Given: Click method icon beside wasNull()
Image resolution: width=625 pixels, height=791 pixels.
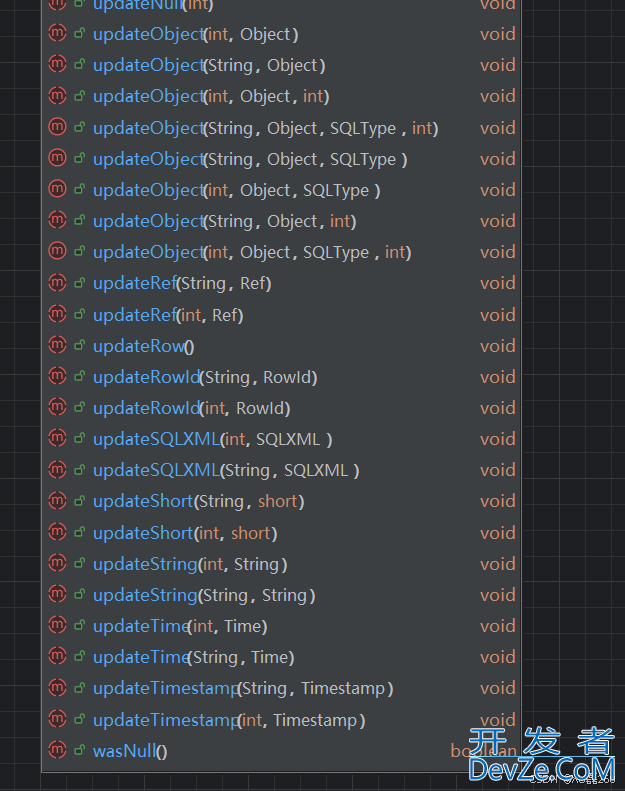Looking at the screenshot, I should [58, 750].
